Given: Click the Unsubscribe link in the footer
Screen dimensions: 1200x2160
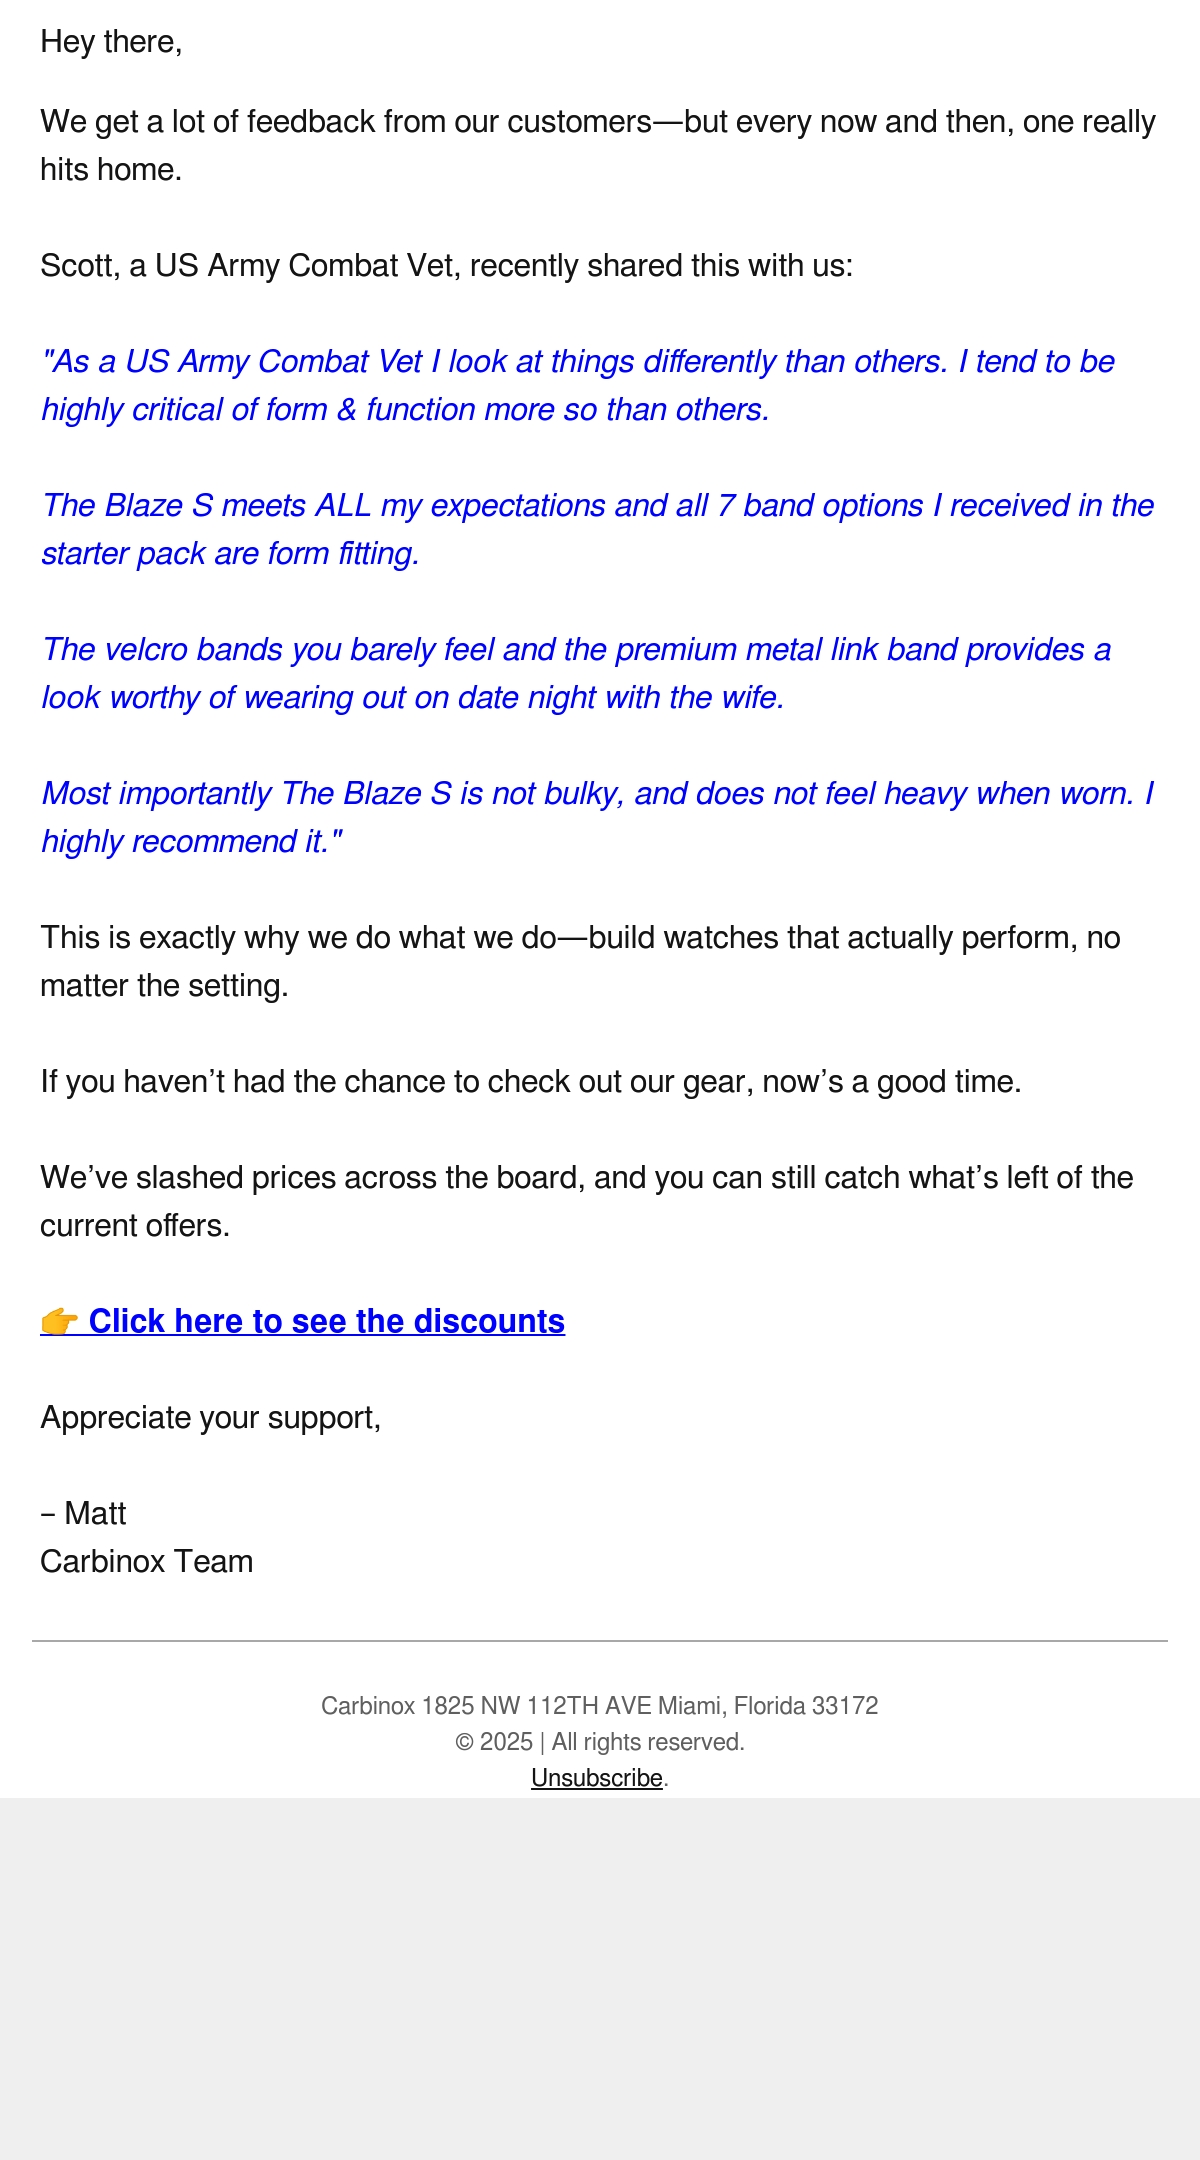Looking at the screenshot, I should tap(597, 1777).
